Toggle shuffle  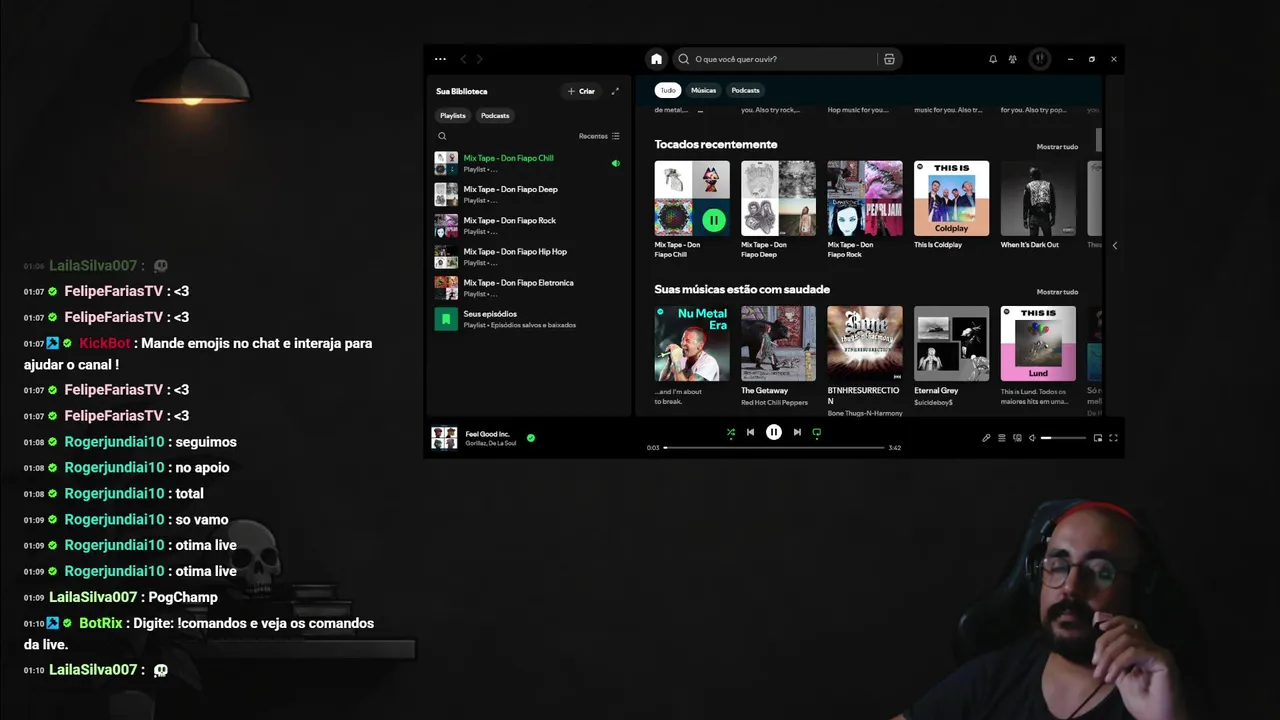(731, 432)
